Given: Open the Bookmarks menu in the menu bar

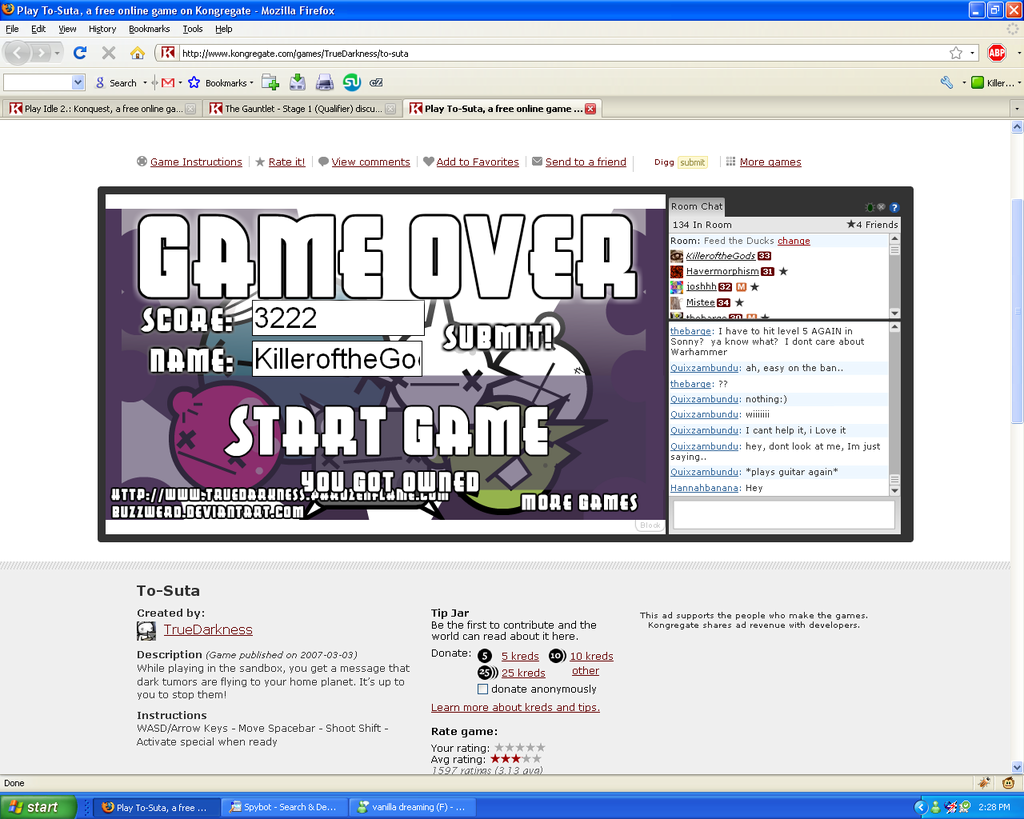Looking at the screenshot, I should [x=149, y=29].
